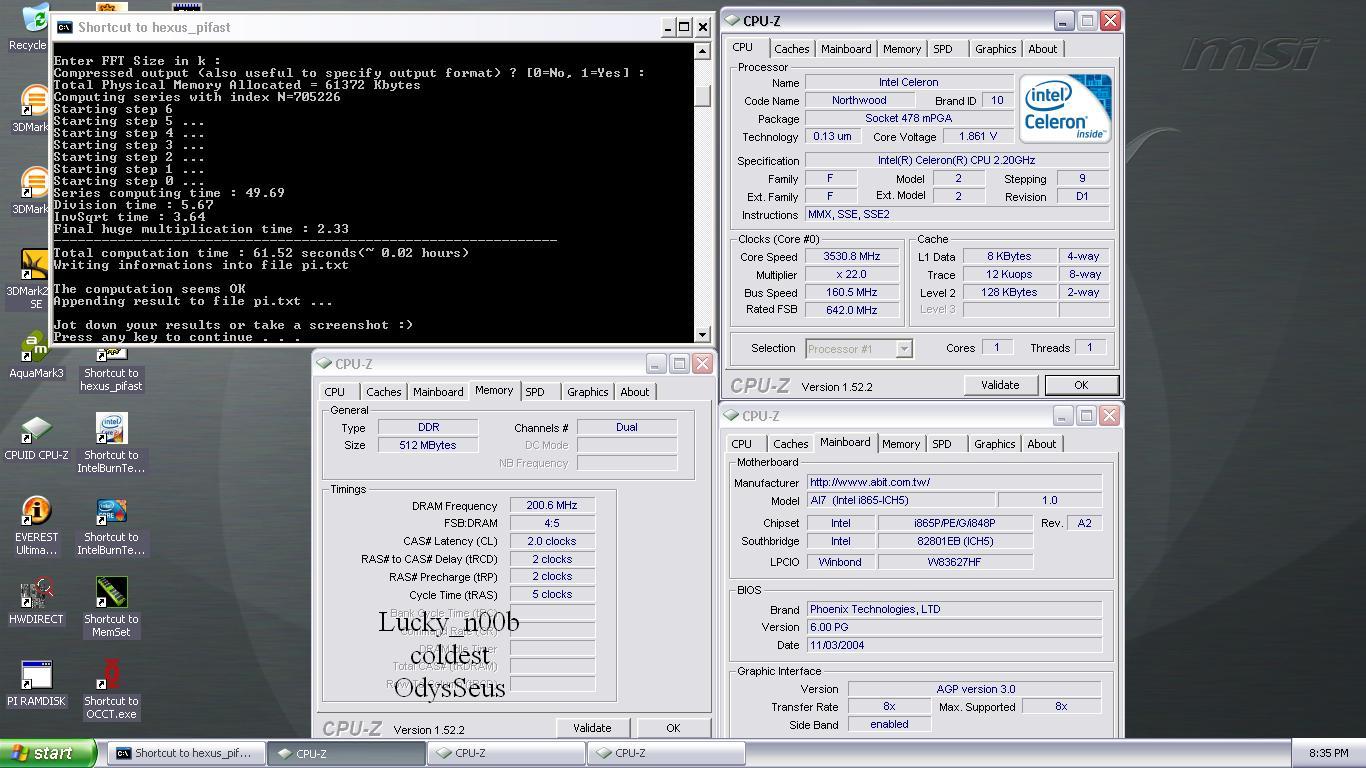Click the Core Speed value 3530.8 MHz
This screenshot has height=768, width=1366.
[851, 257]
